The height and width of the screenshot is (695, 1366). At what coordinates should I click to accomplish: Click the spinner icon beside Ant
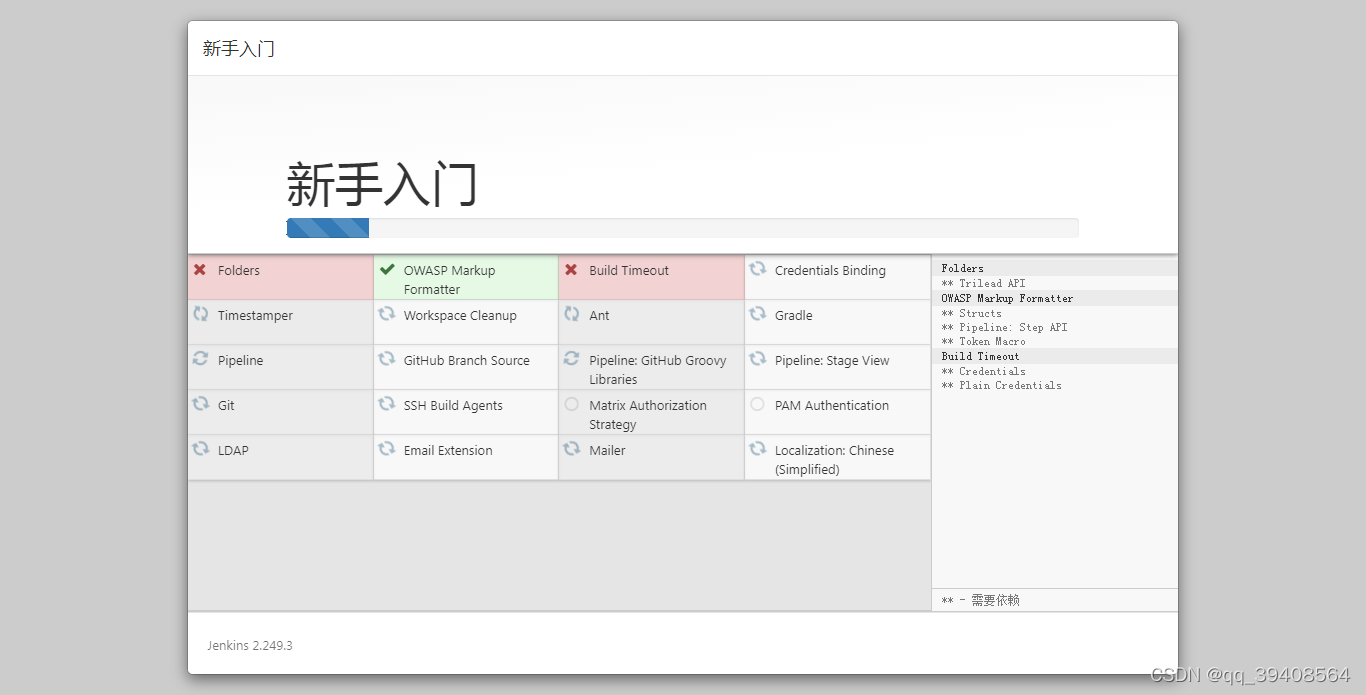571,314
